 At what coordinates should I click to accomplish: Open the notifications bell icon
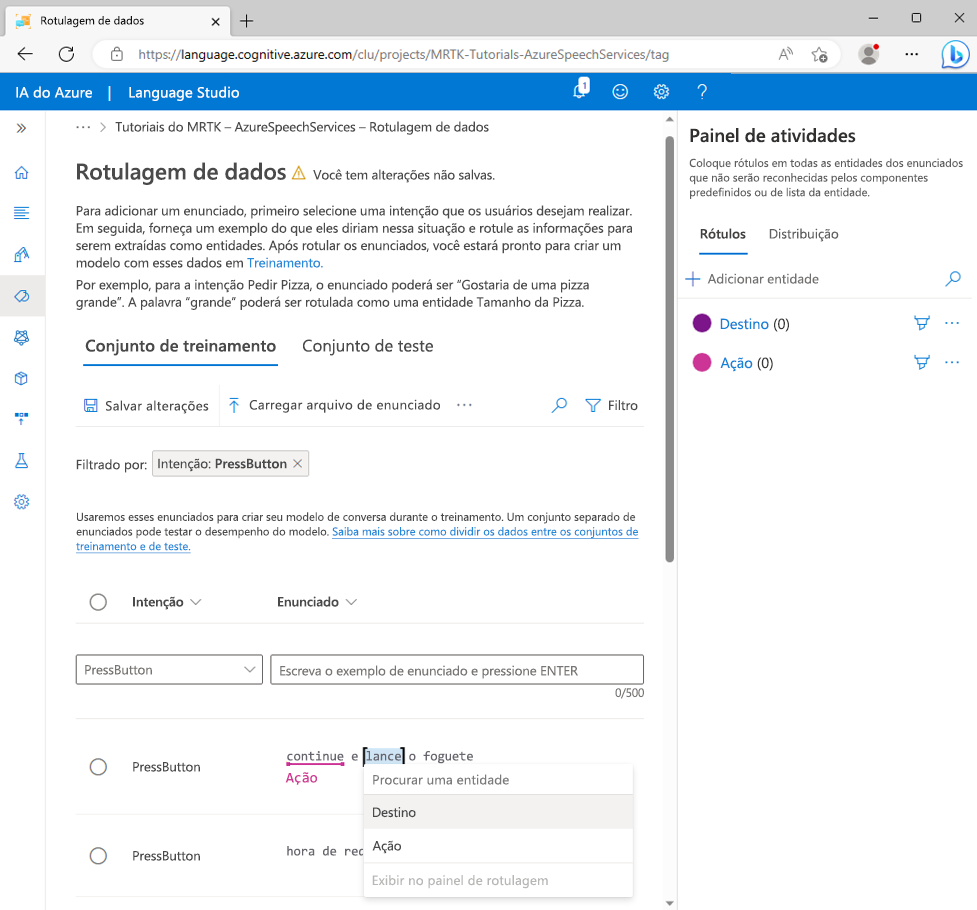tap(581, 90)
